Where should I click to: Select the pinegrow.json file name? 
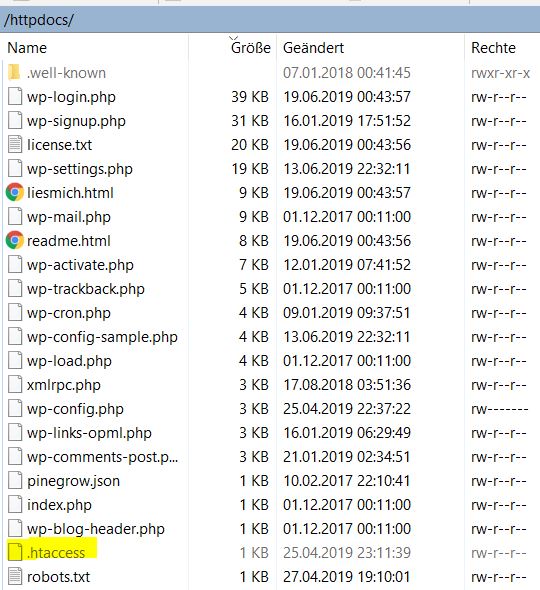[x=73, y=482]
